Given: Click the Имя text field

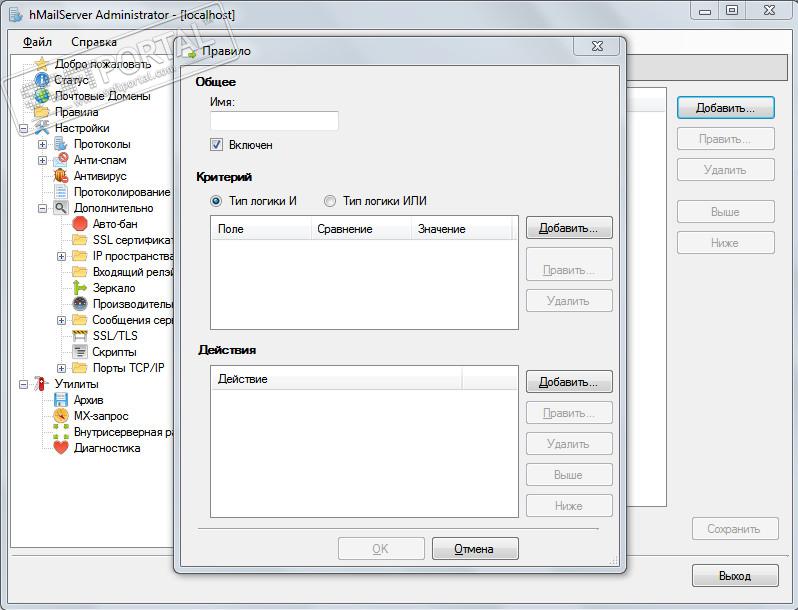Looking at the screenshot, I should coord(274,121).
